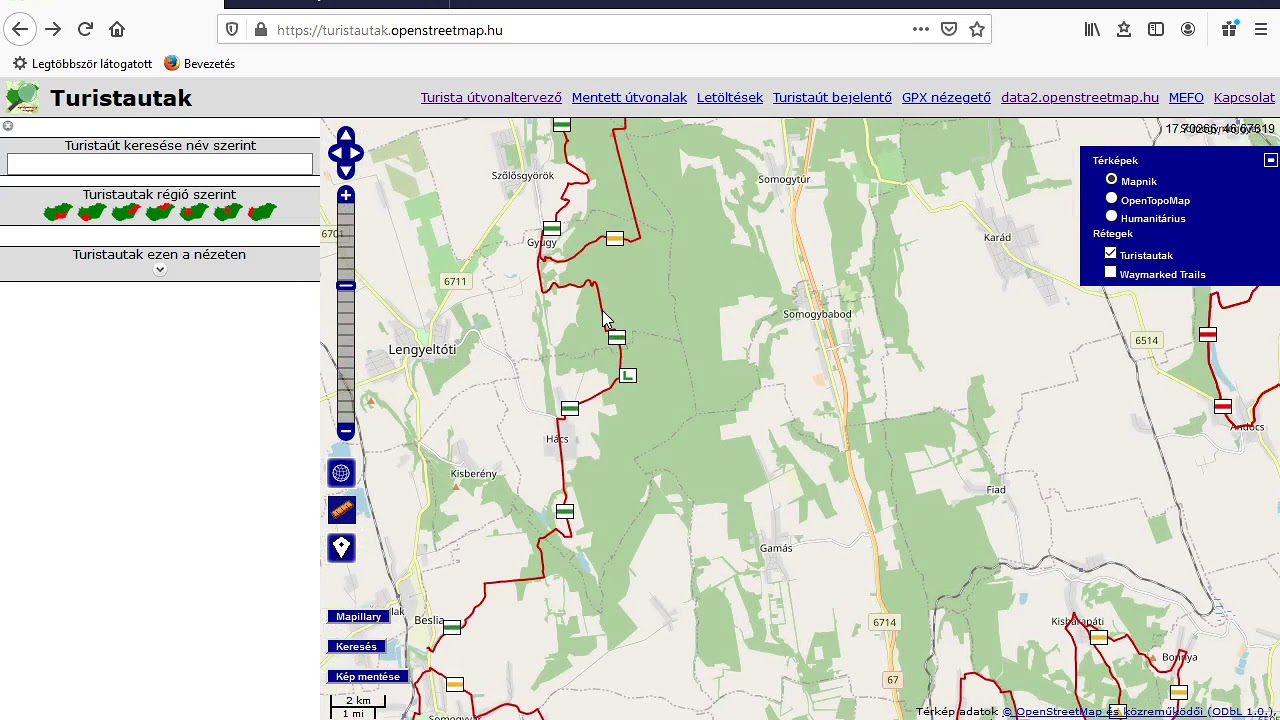
Task: Select the OpenTopoMap base map
Action: point(1111,199)
